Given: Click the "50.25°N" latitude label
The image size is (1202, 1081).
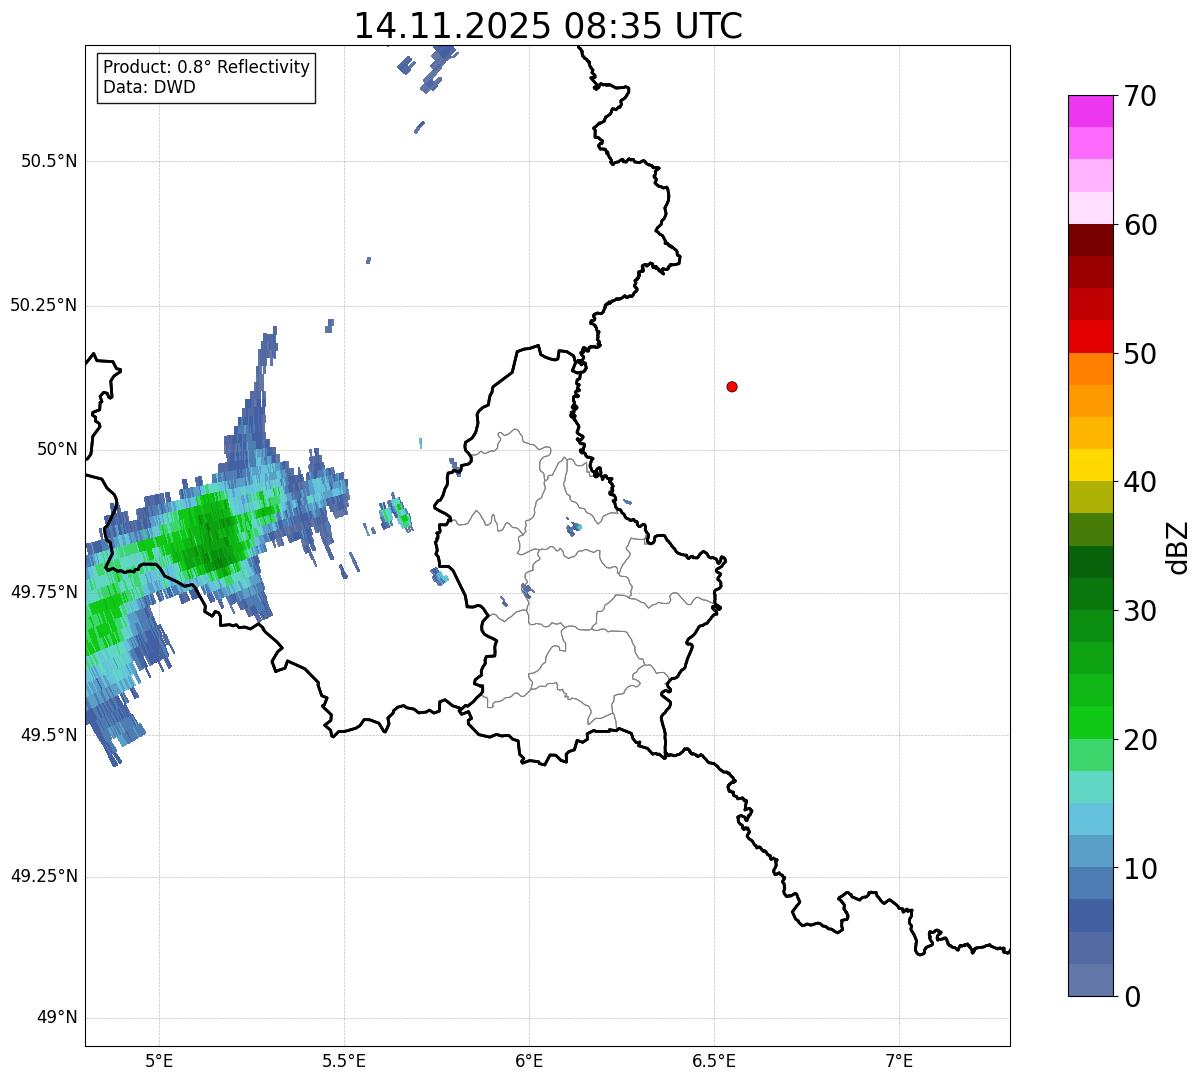Looking at the screenshot, I should coord(44,305).
